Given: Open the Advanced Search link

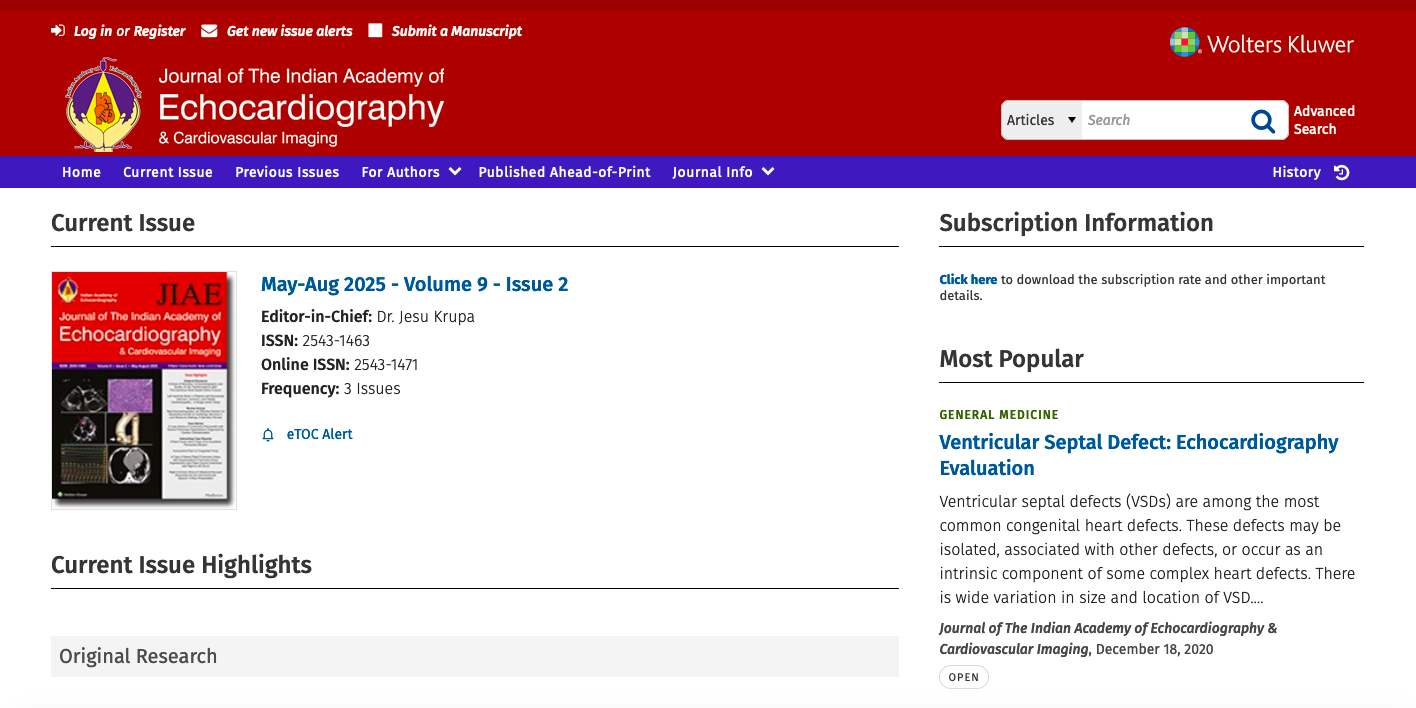Looking at the screenshot, I should coord(1323,120).
